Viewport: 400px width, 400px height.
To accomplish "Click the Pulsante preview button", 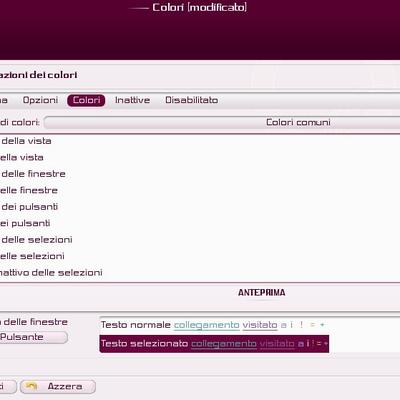I will click(33, 337).
